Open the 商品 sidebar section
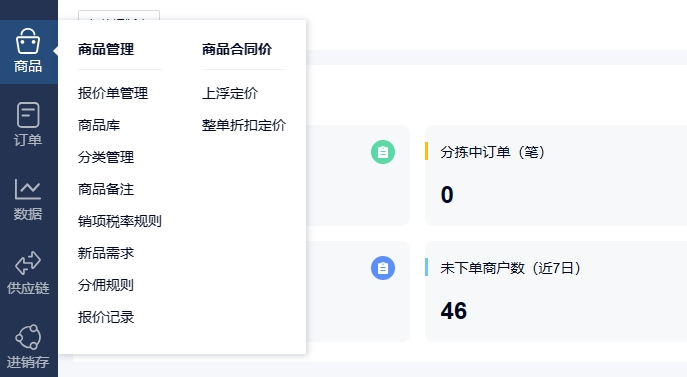The width and height of the screenshot is (687, 377). [28, 51]
